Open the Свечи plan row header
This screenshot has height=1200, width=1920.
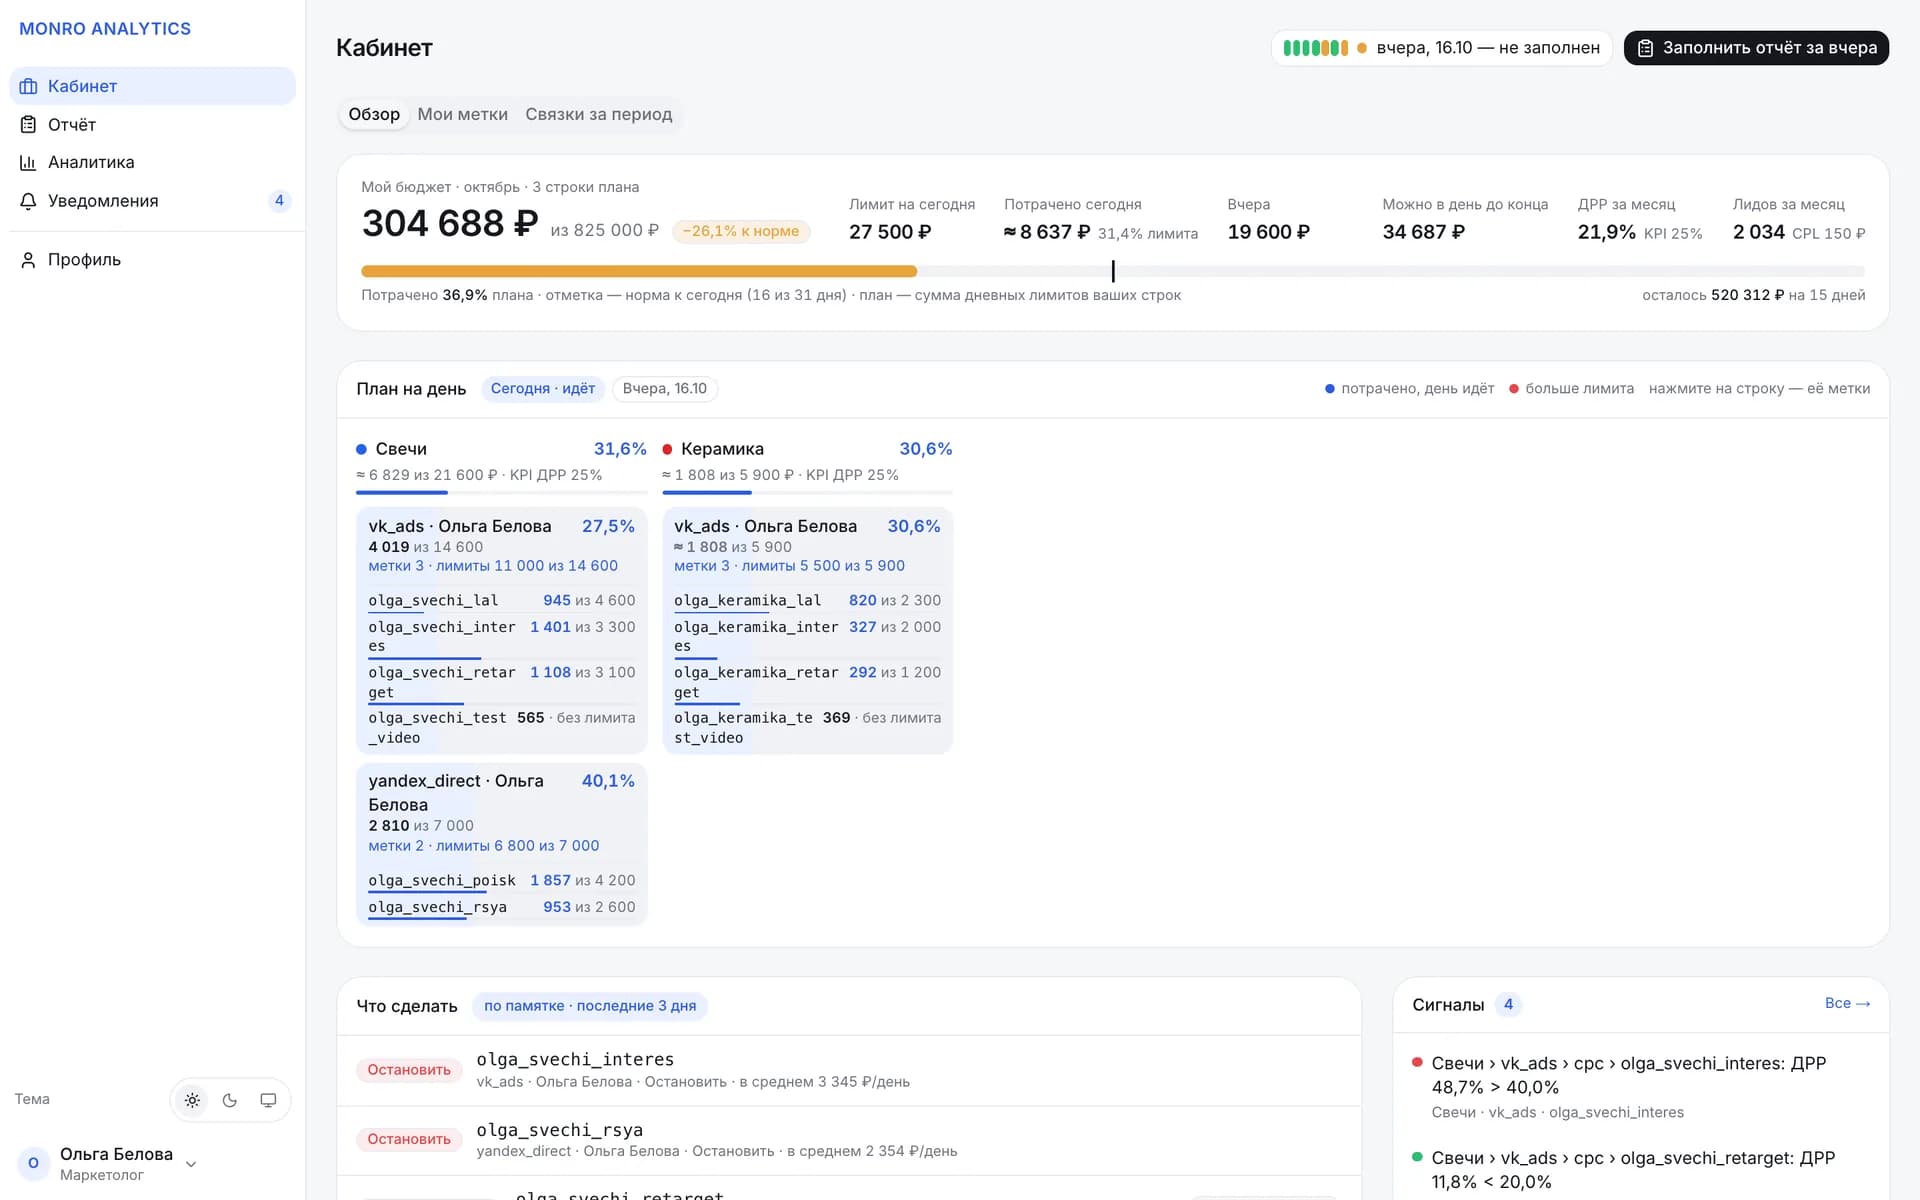pos(502,461)
